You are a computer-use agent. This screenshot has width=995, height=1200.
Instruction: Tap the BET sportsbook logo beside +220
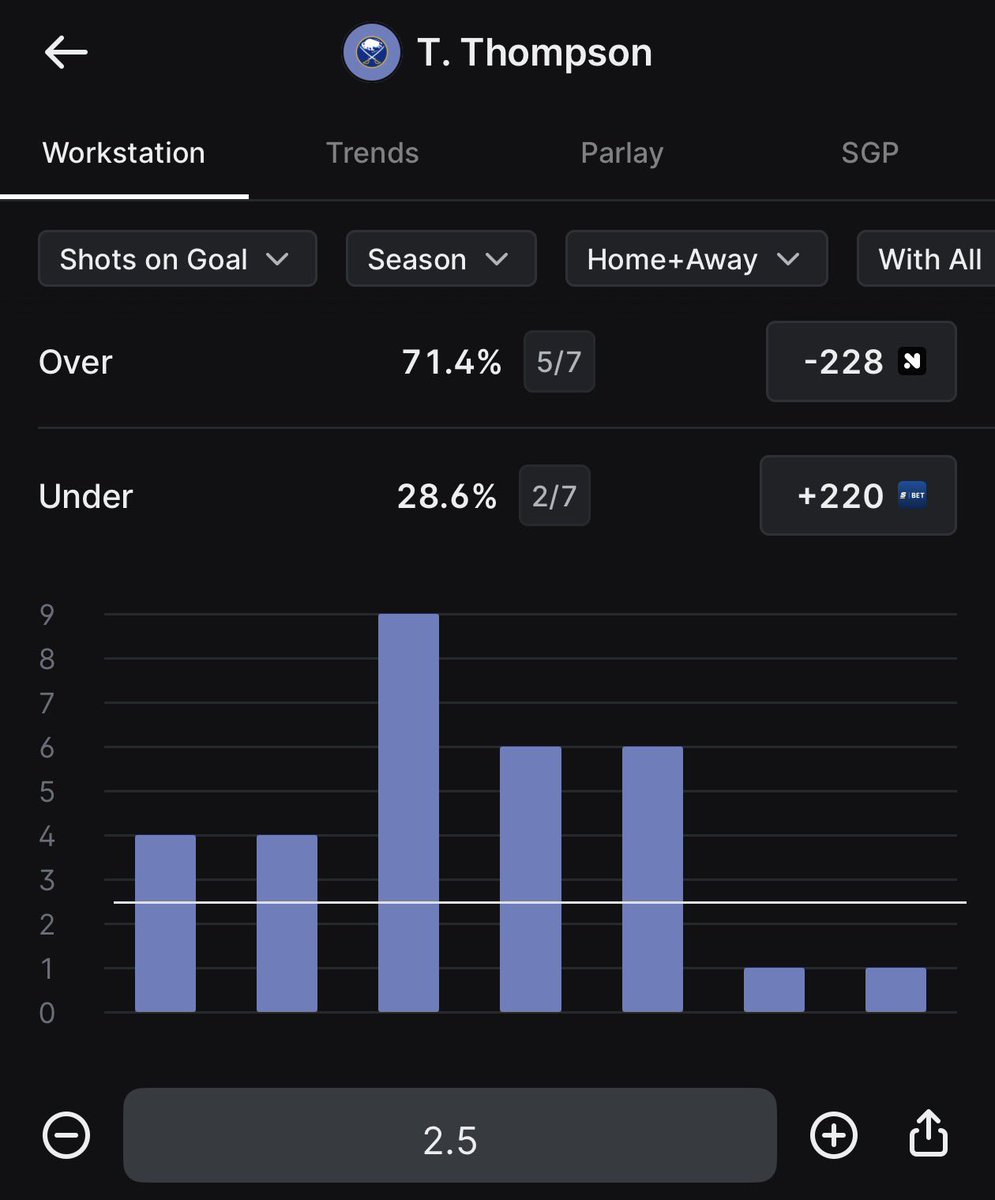(912, 495)
